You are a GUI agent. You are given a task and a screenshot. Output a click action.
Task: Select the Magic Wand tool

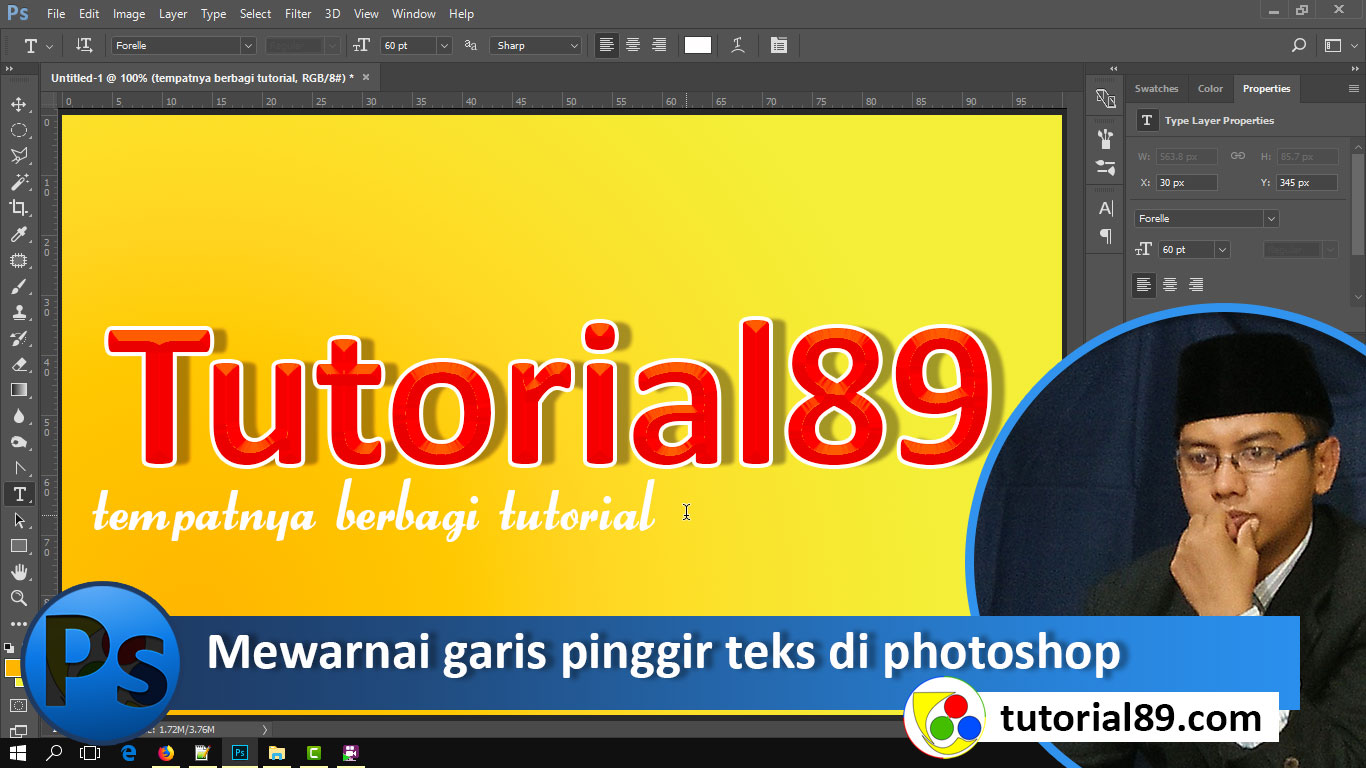point(18,182)
